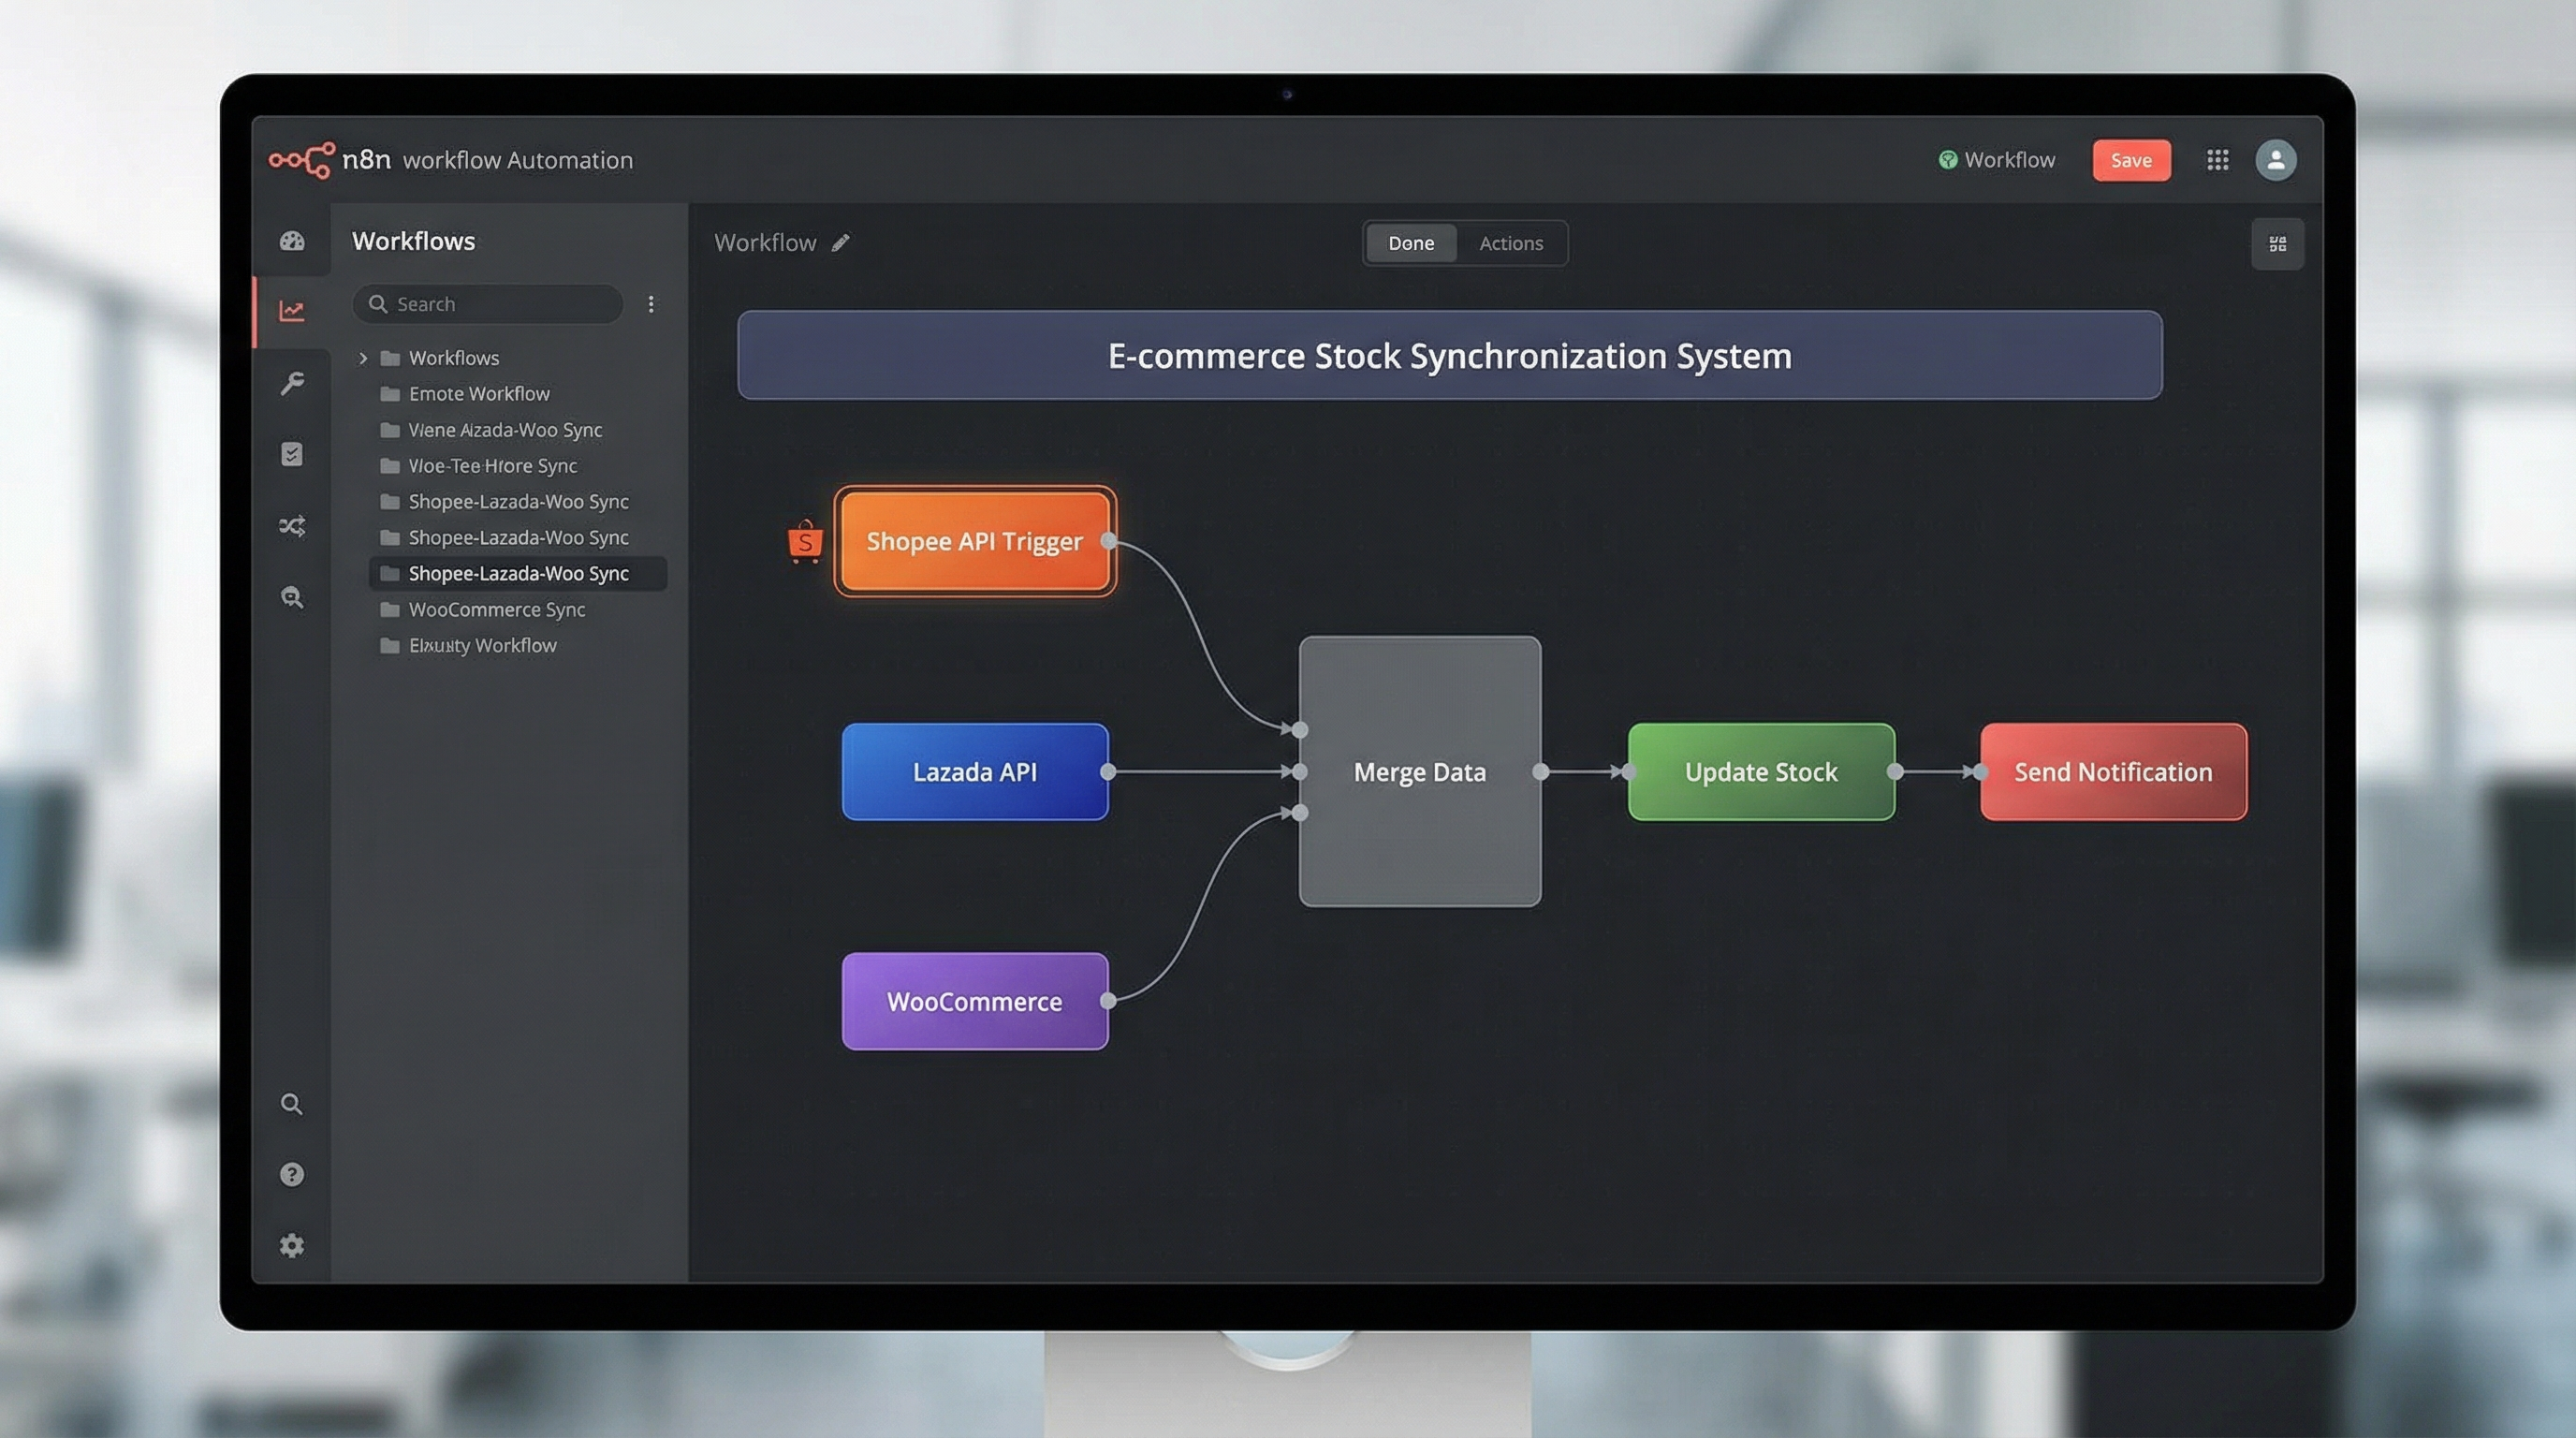Select the WooCommerce Sync workflow
This screenshot has height=1438, width=2576.
(x=497, y=609)
